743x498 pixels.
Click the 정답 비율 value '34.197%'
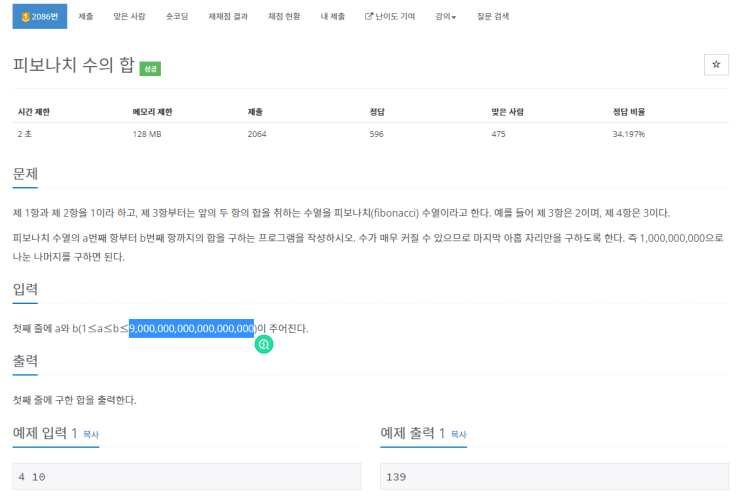[x=629, y=134]
